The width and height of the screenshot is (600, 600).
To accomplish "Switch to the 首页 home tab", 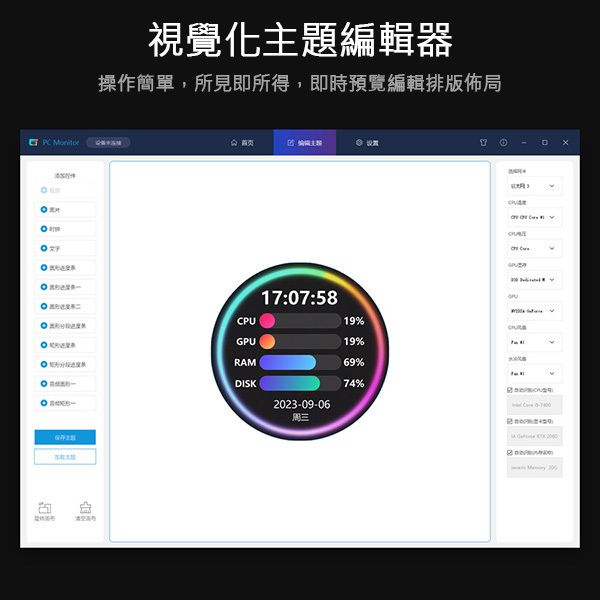I will (242, 142).
